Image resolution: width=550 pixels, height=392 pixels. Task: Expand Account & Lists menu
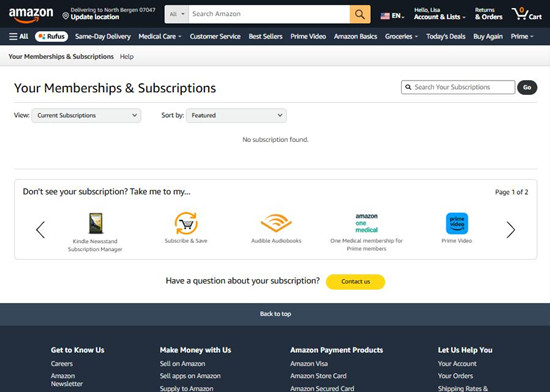coord(440,17)
